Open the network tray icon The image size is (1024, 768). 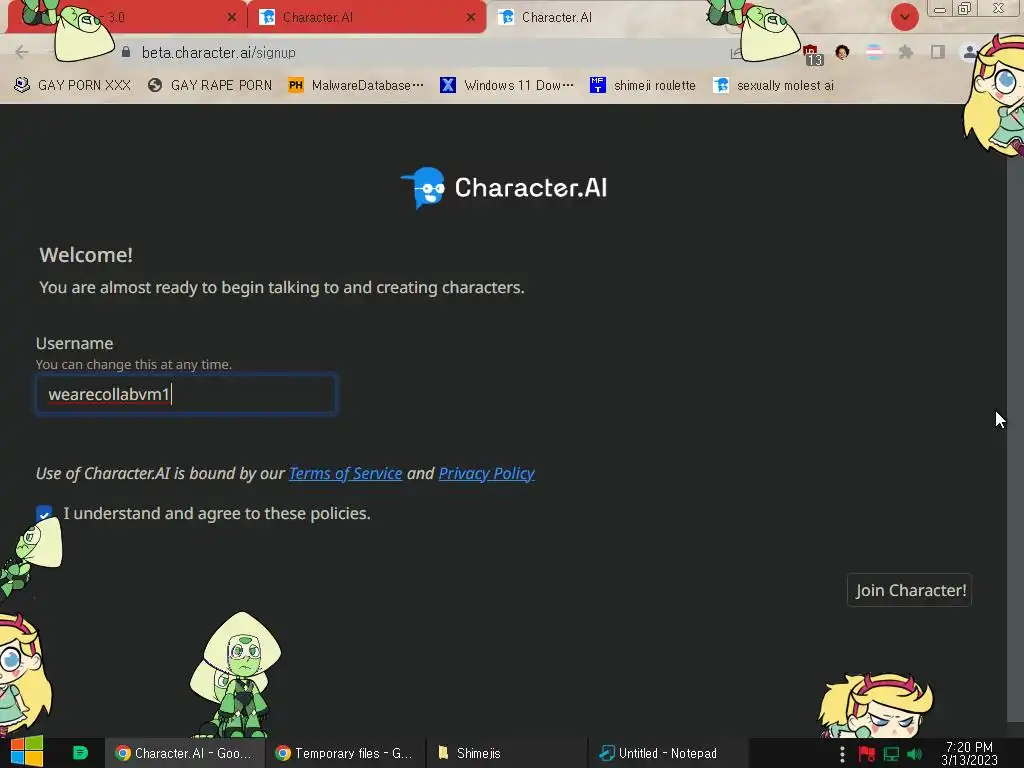click(x=891, y=754)
